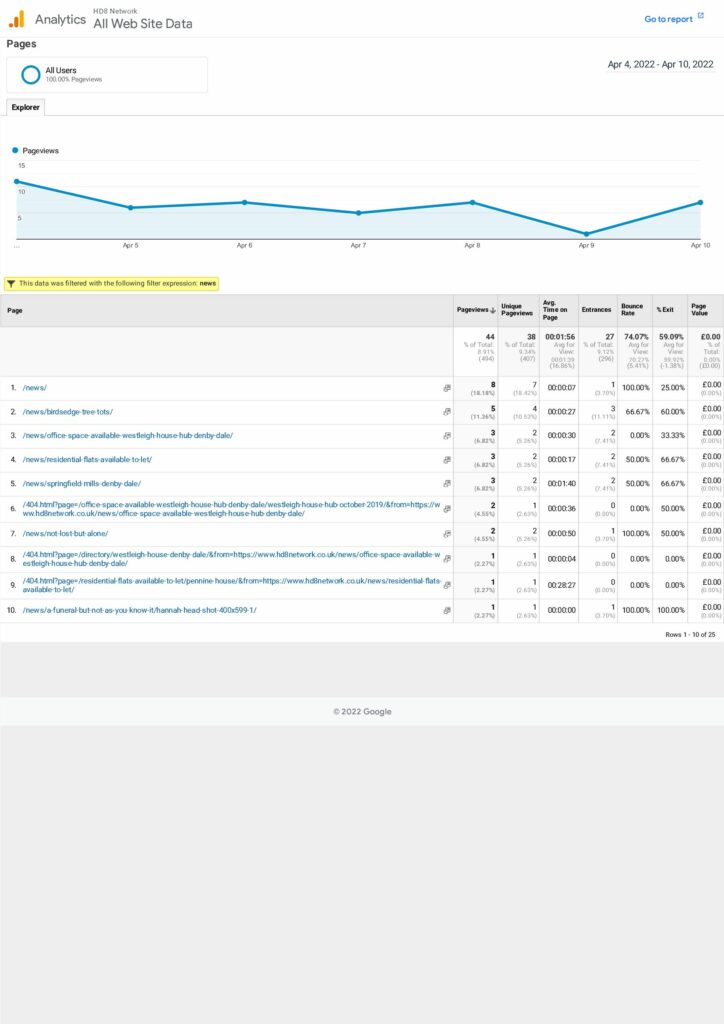Click the Bounce Rate column header
This screenshot has width=724, height=1024.
[x=632, y=310]
